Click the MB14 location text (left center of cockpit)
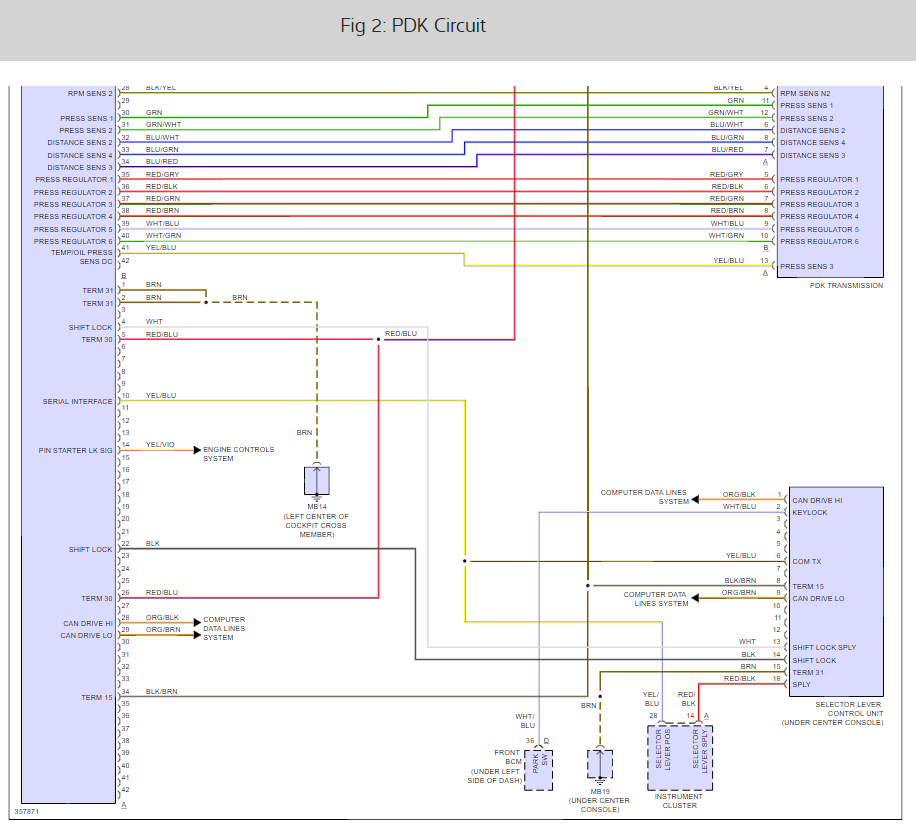Viewport: 916px width, 837px height. tap(316, 525)
